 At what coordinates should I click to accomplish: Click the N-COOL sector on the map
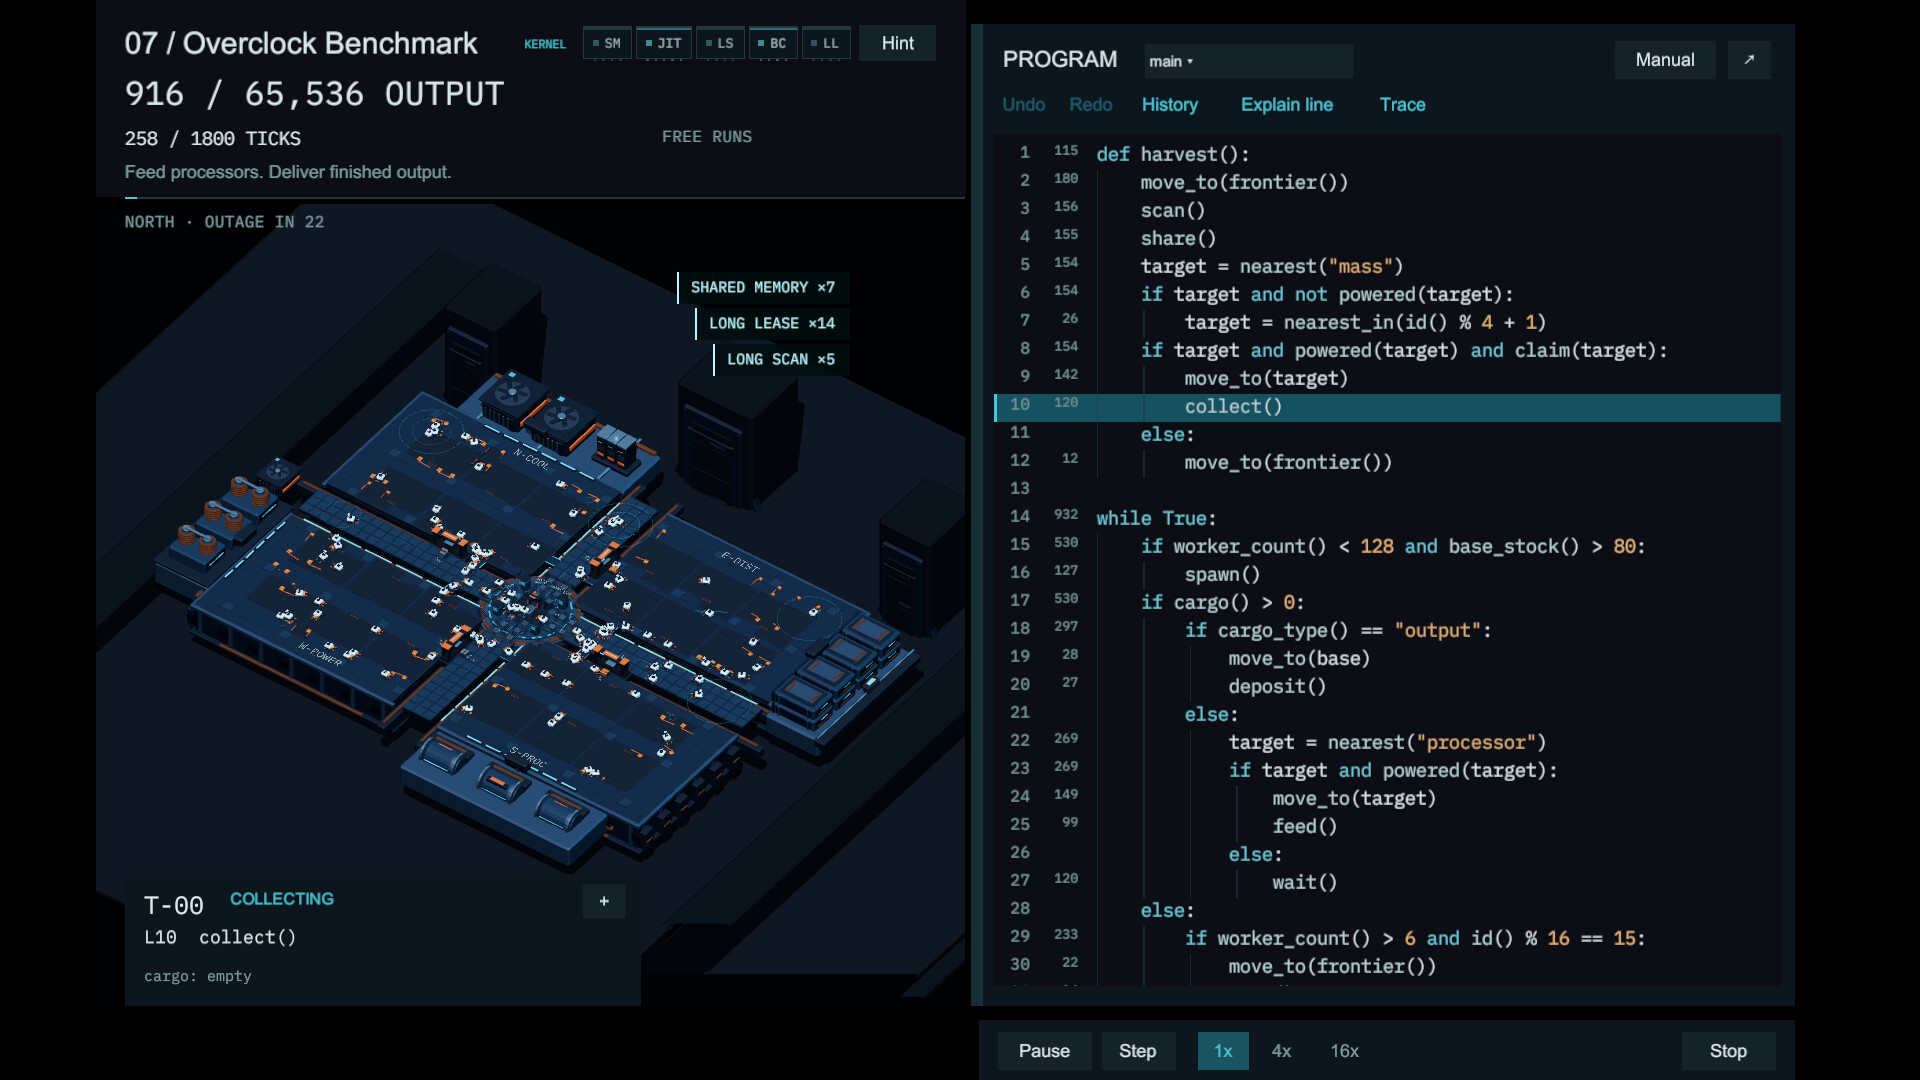click(531, 460)
